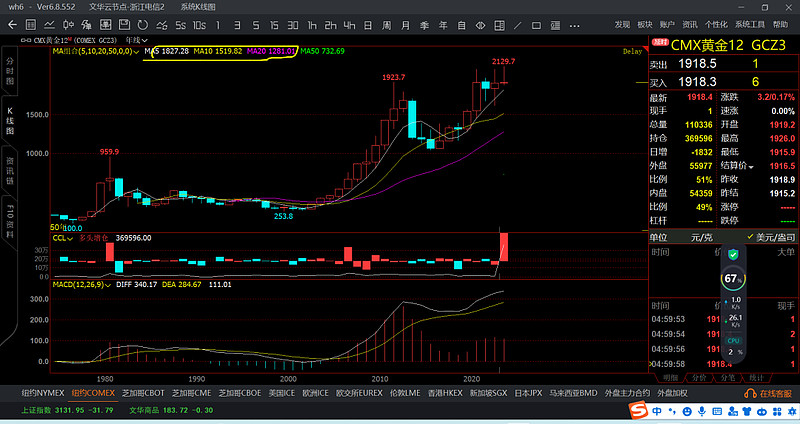Open the 分时图 side tab
Screen dimensions: 800x424
pos(10,71)
